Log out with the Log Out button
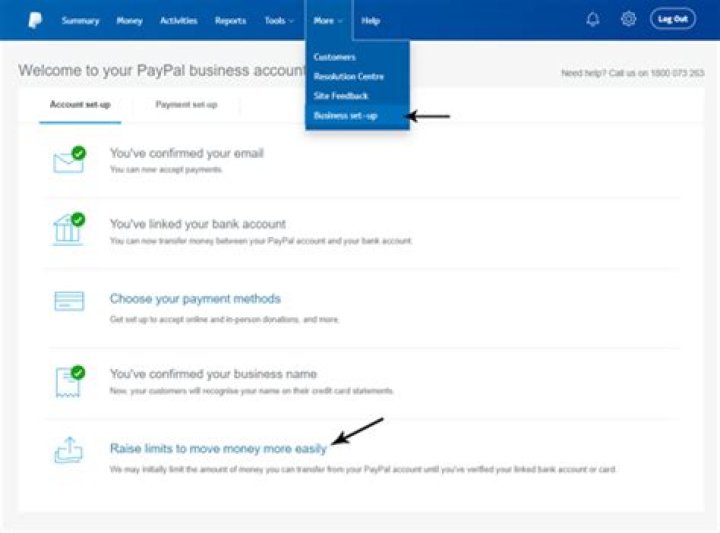Image resolution: width=720 pixels, height=533 pixels. pyautogui.click(x=673, y=19)
